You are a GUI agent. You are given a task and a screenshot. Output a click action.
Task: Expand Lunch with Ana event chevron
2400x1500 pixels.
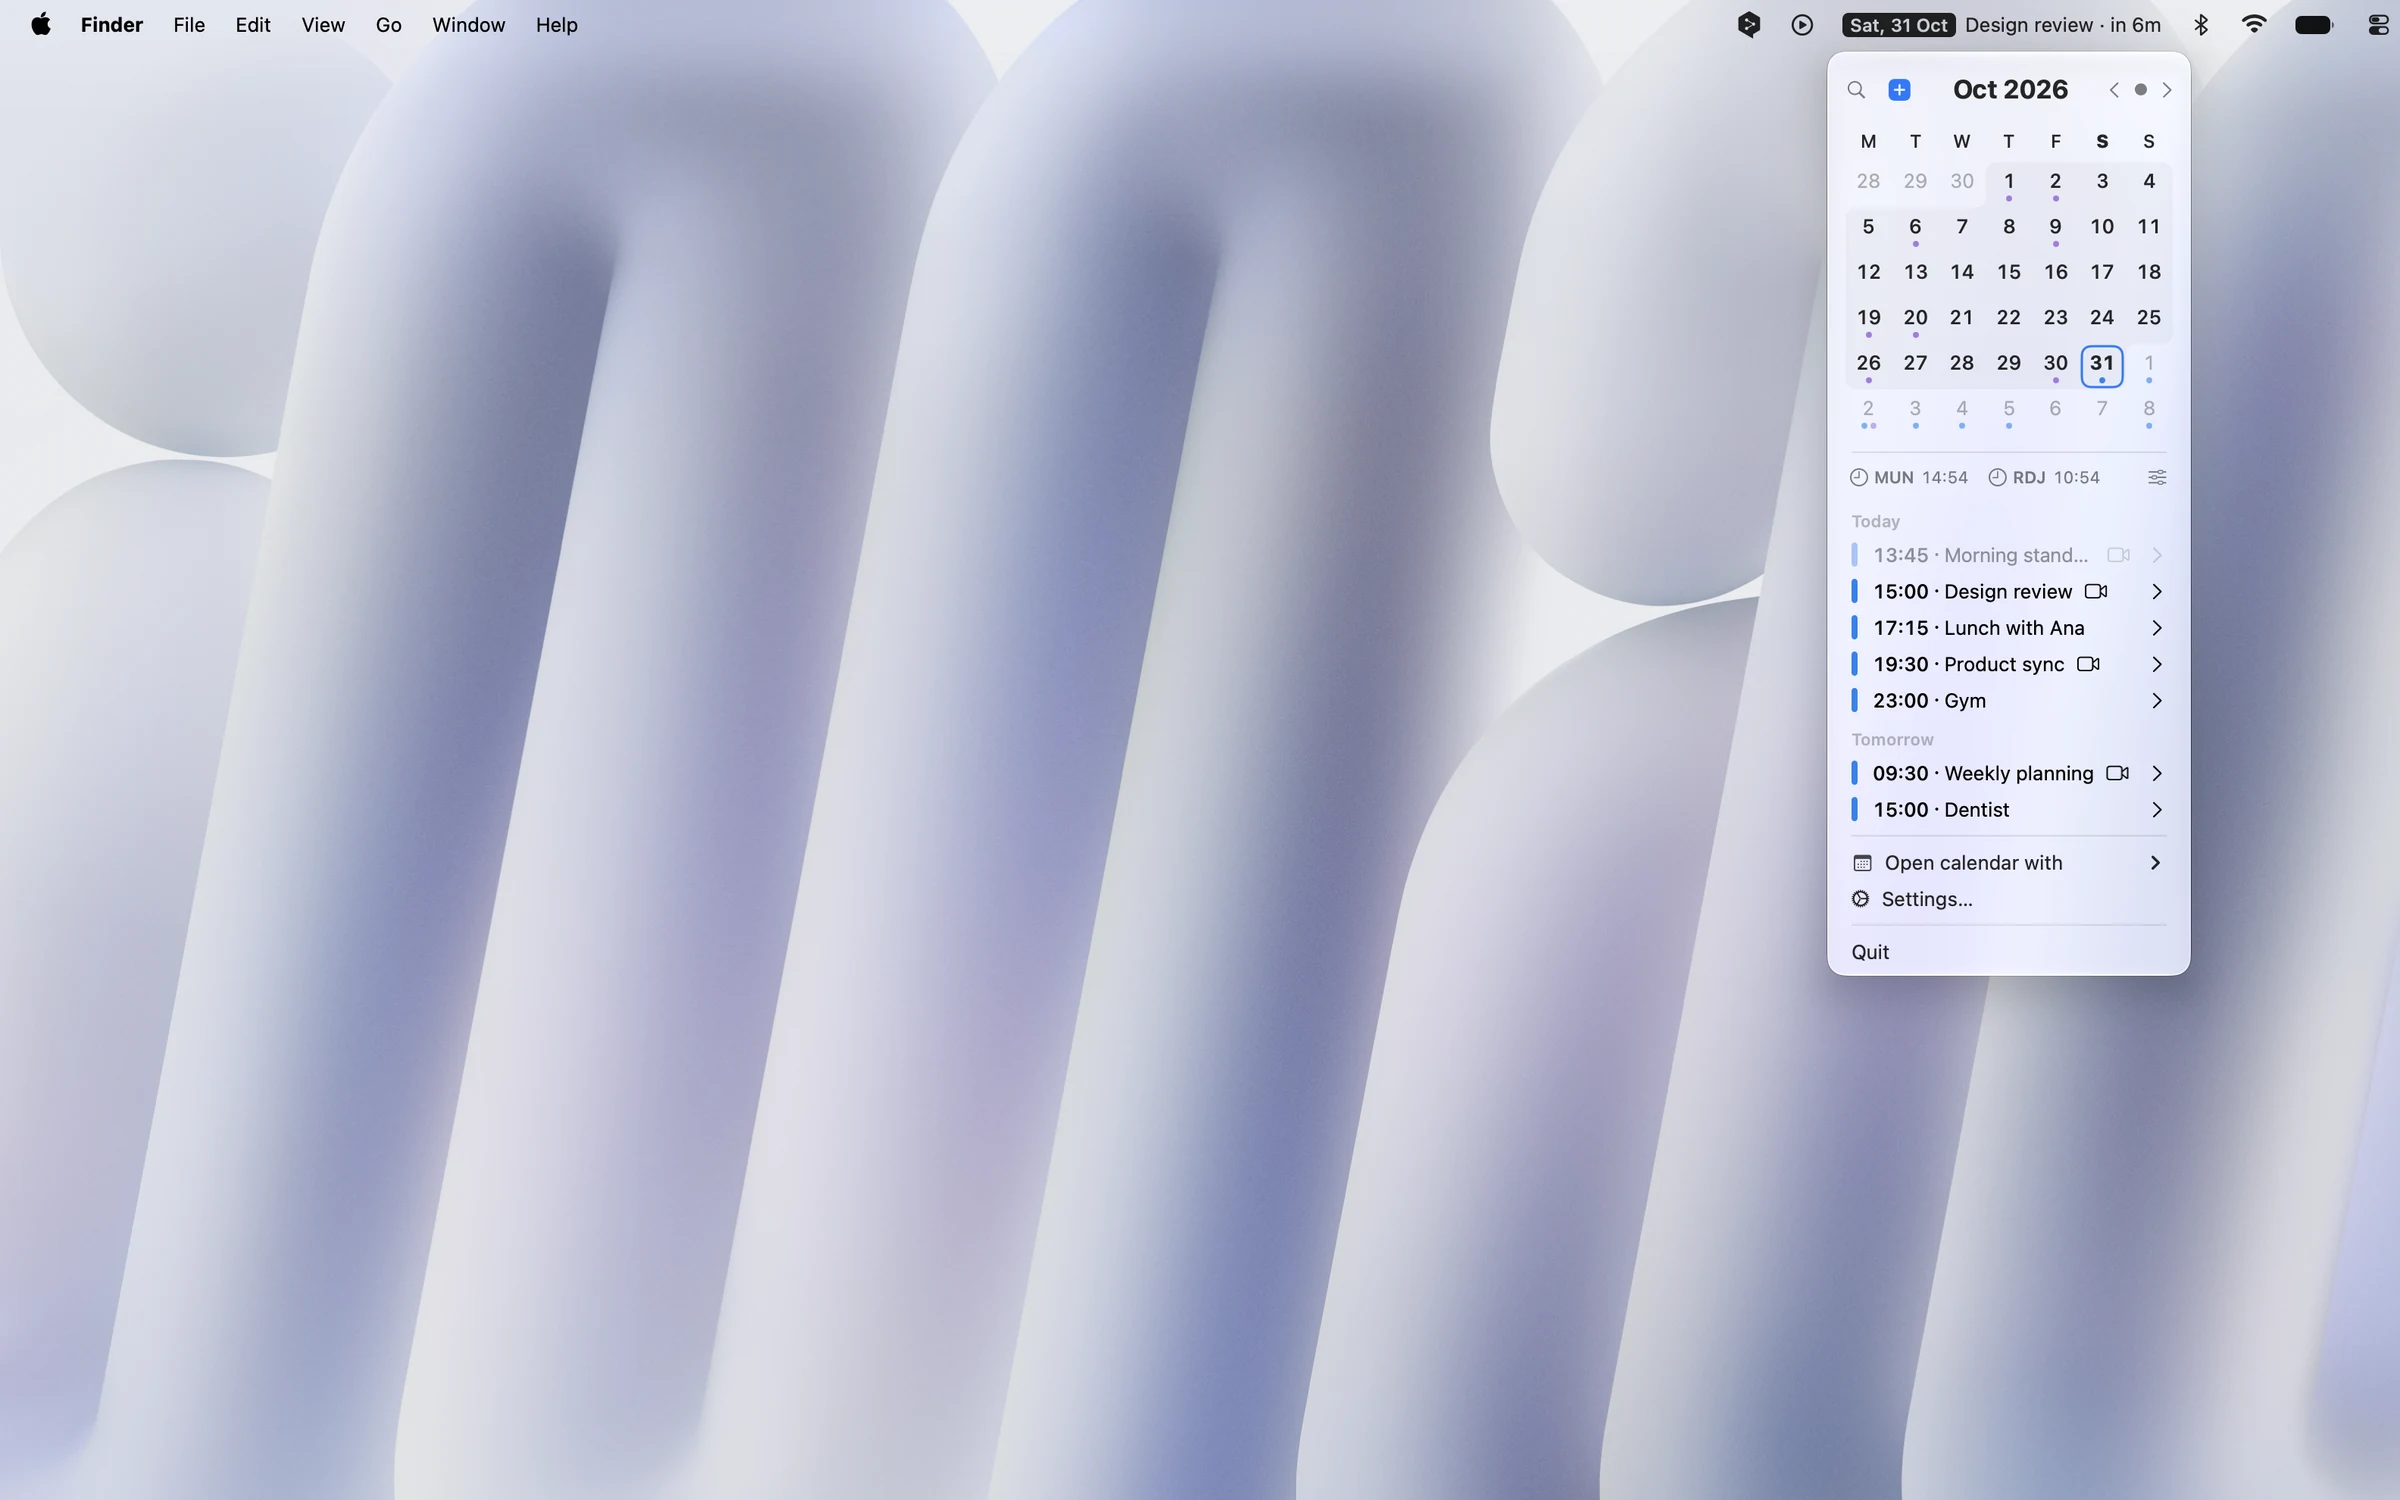pos(2157,628)
